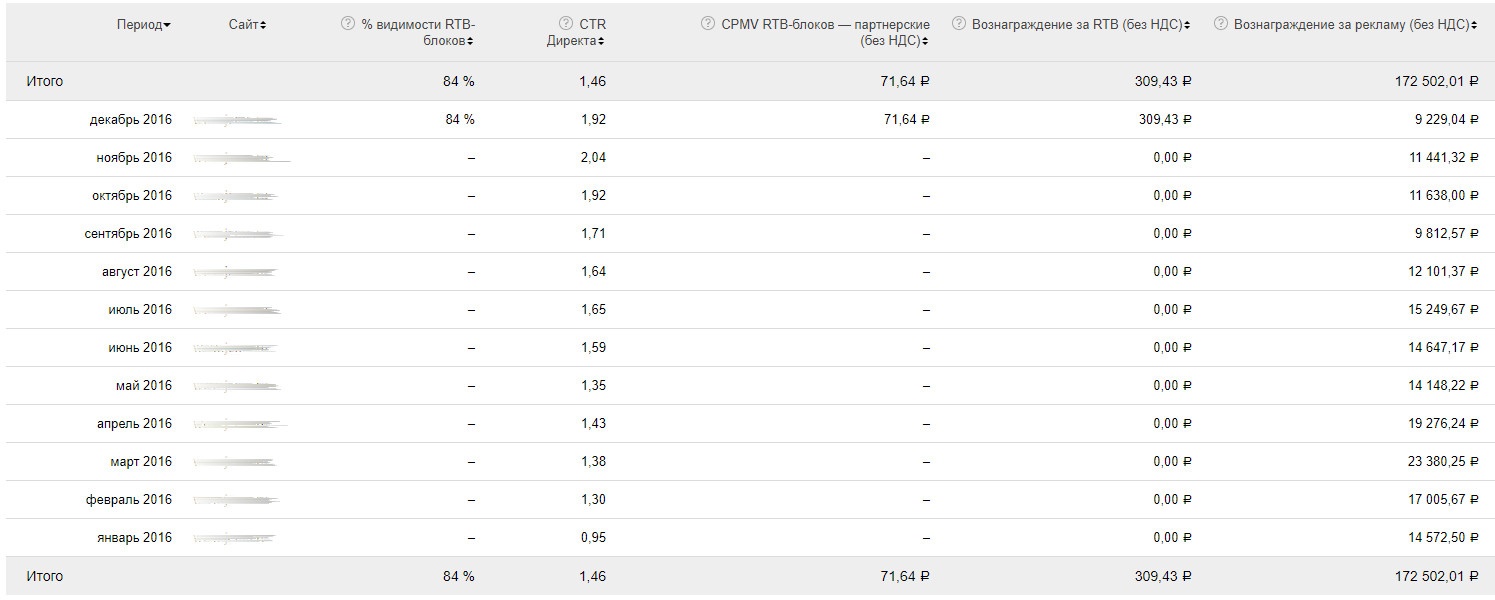Viewport: 1495px width, 600px height.
Task: Select the март 2016 period cell
Action: [140, 462]
